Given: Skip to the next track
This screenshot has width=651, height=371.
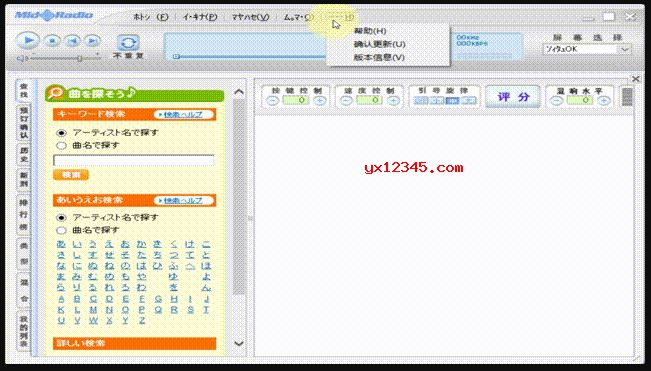Looking at the screenshot, I should [93, 41].
